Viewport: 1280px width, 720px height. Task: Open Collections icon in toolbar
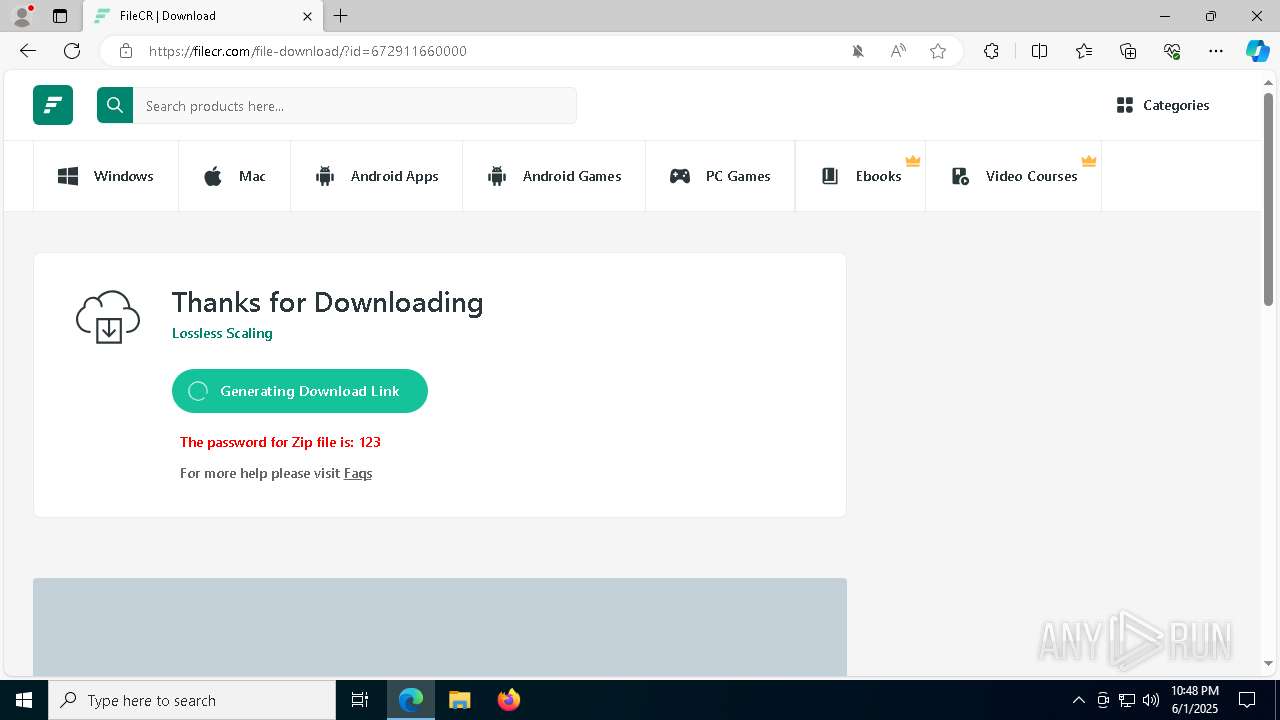pos(1128,51)
